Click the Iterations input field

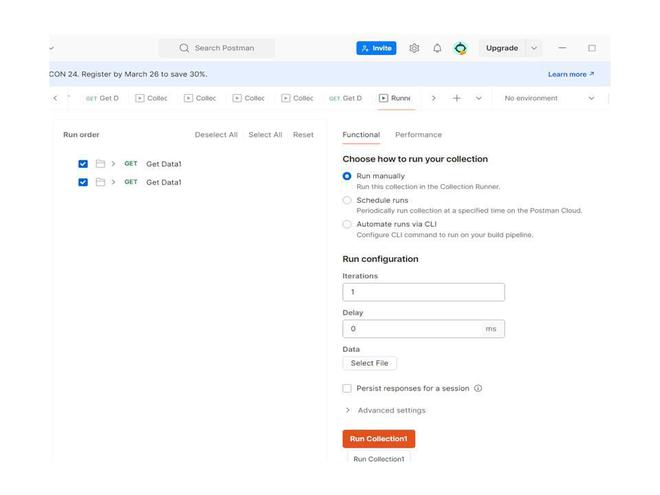click(x=423, y=292)
